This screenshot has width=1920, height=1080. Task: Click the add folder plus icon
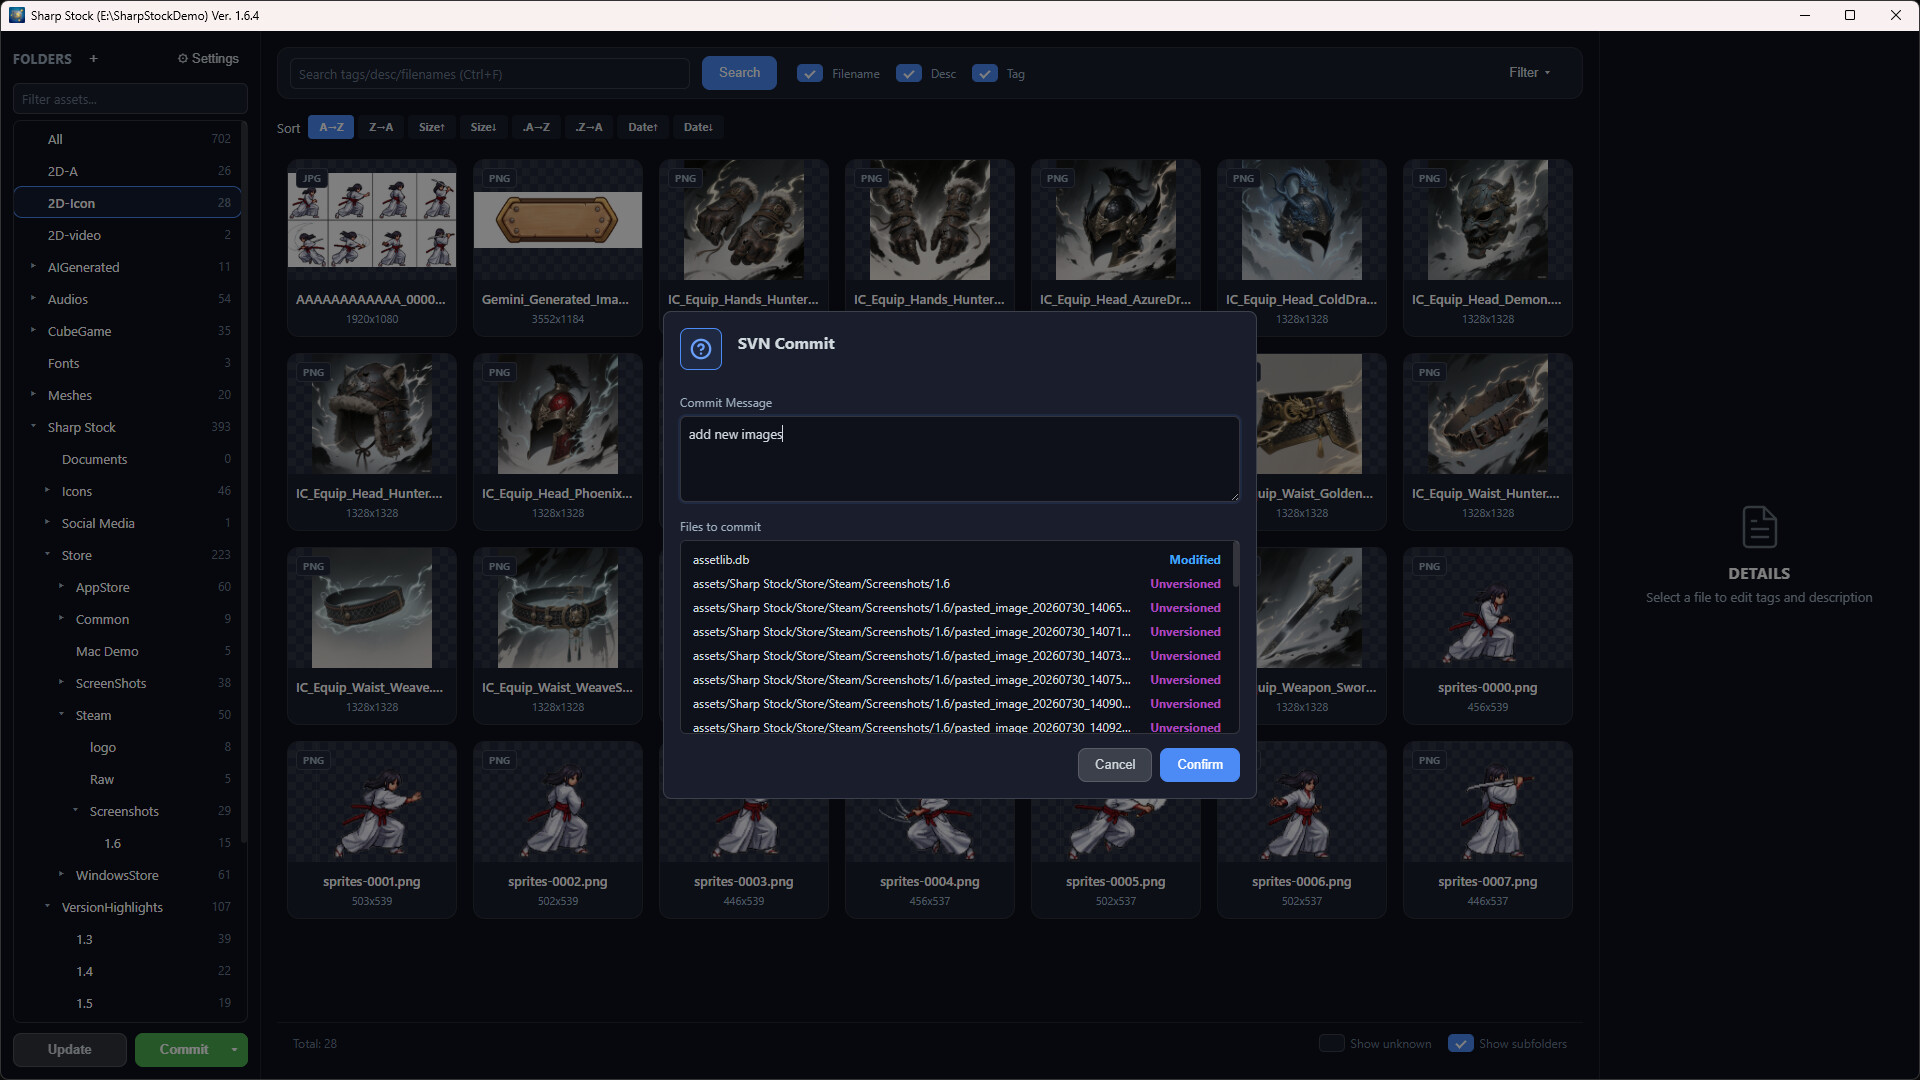click(x=93, y=59)
